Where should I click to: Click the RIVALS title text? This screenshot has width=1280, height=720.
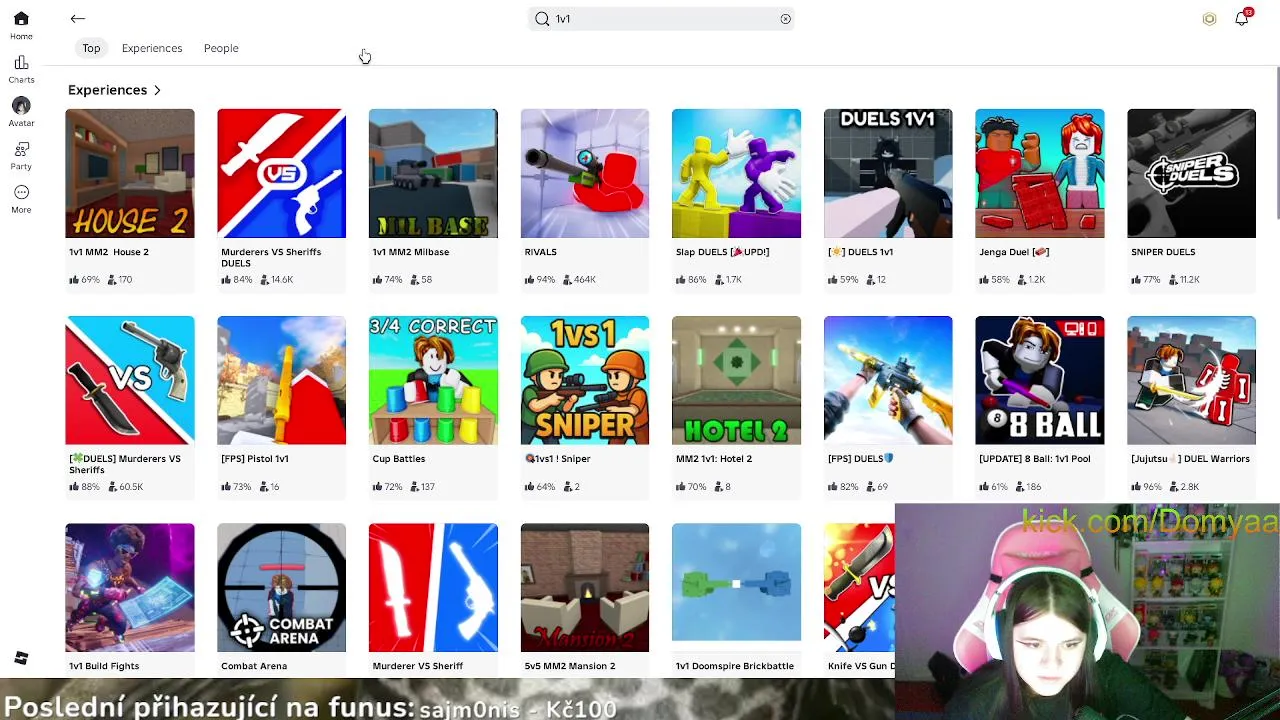coord(540,252)
